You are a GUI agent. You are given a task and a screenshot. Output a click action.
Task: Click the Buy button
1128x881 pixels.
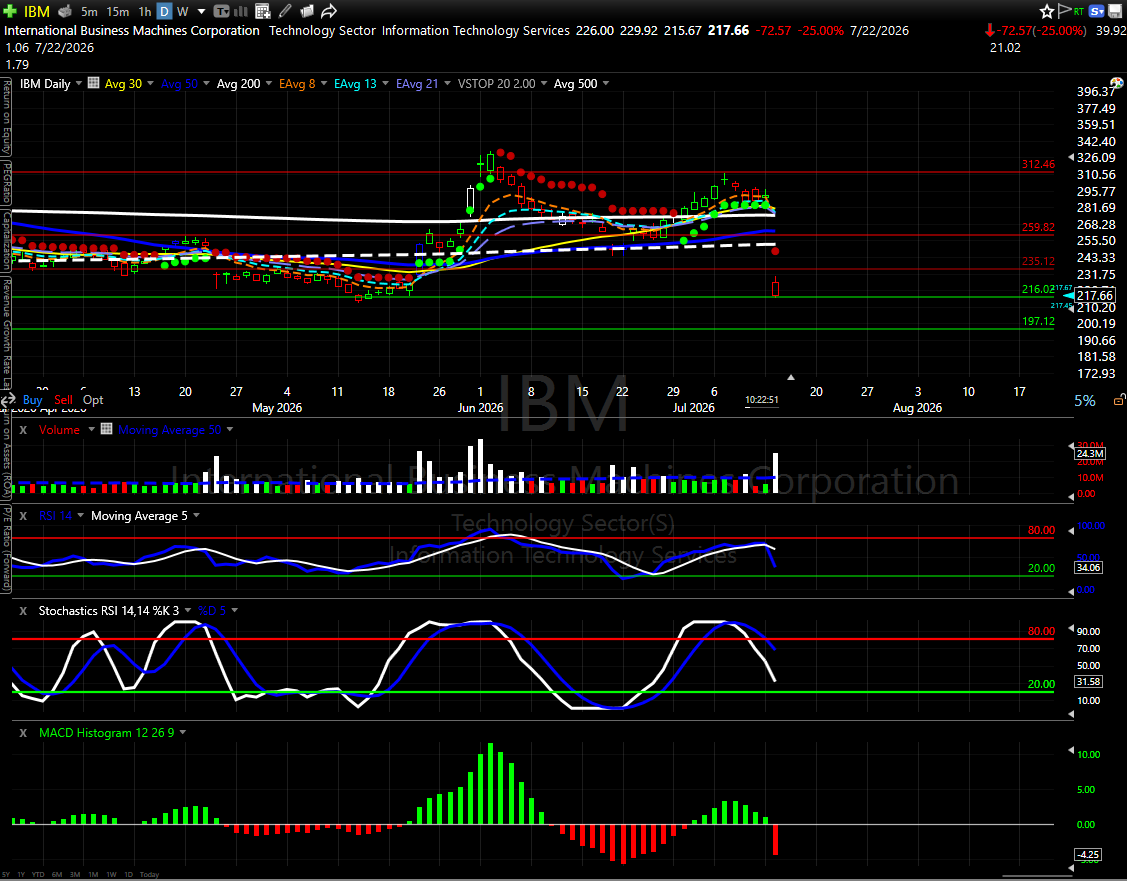click(32, 400)
